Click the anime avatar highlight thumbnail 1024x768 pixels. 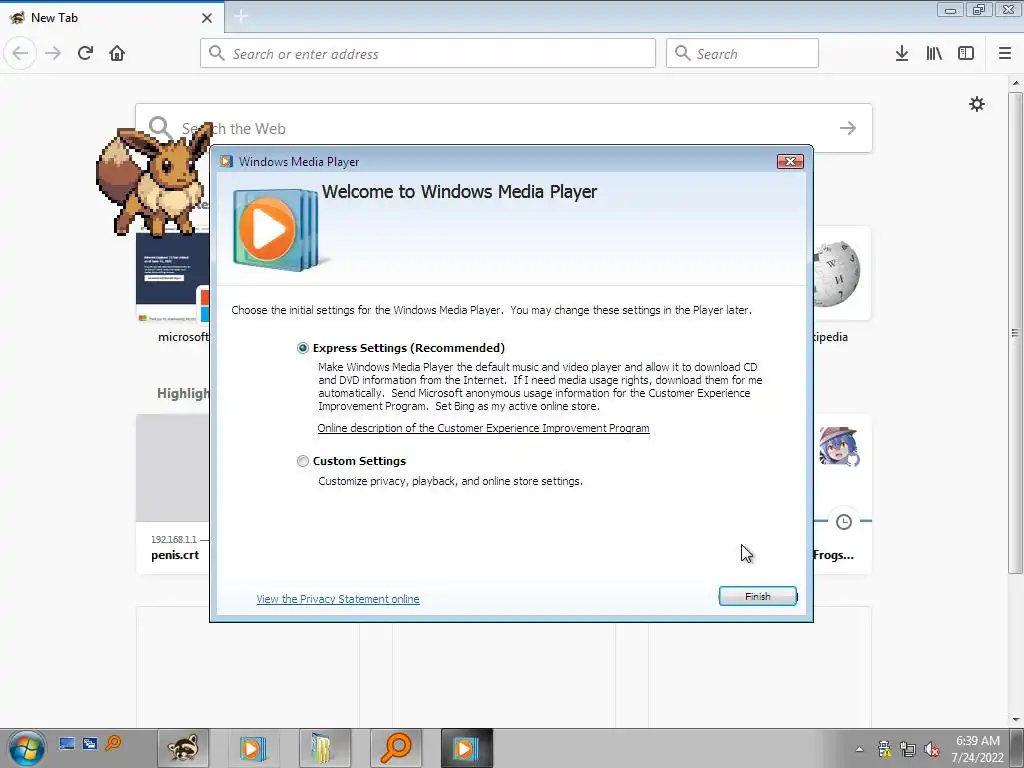(838, 446)
